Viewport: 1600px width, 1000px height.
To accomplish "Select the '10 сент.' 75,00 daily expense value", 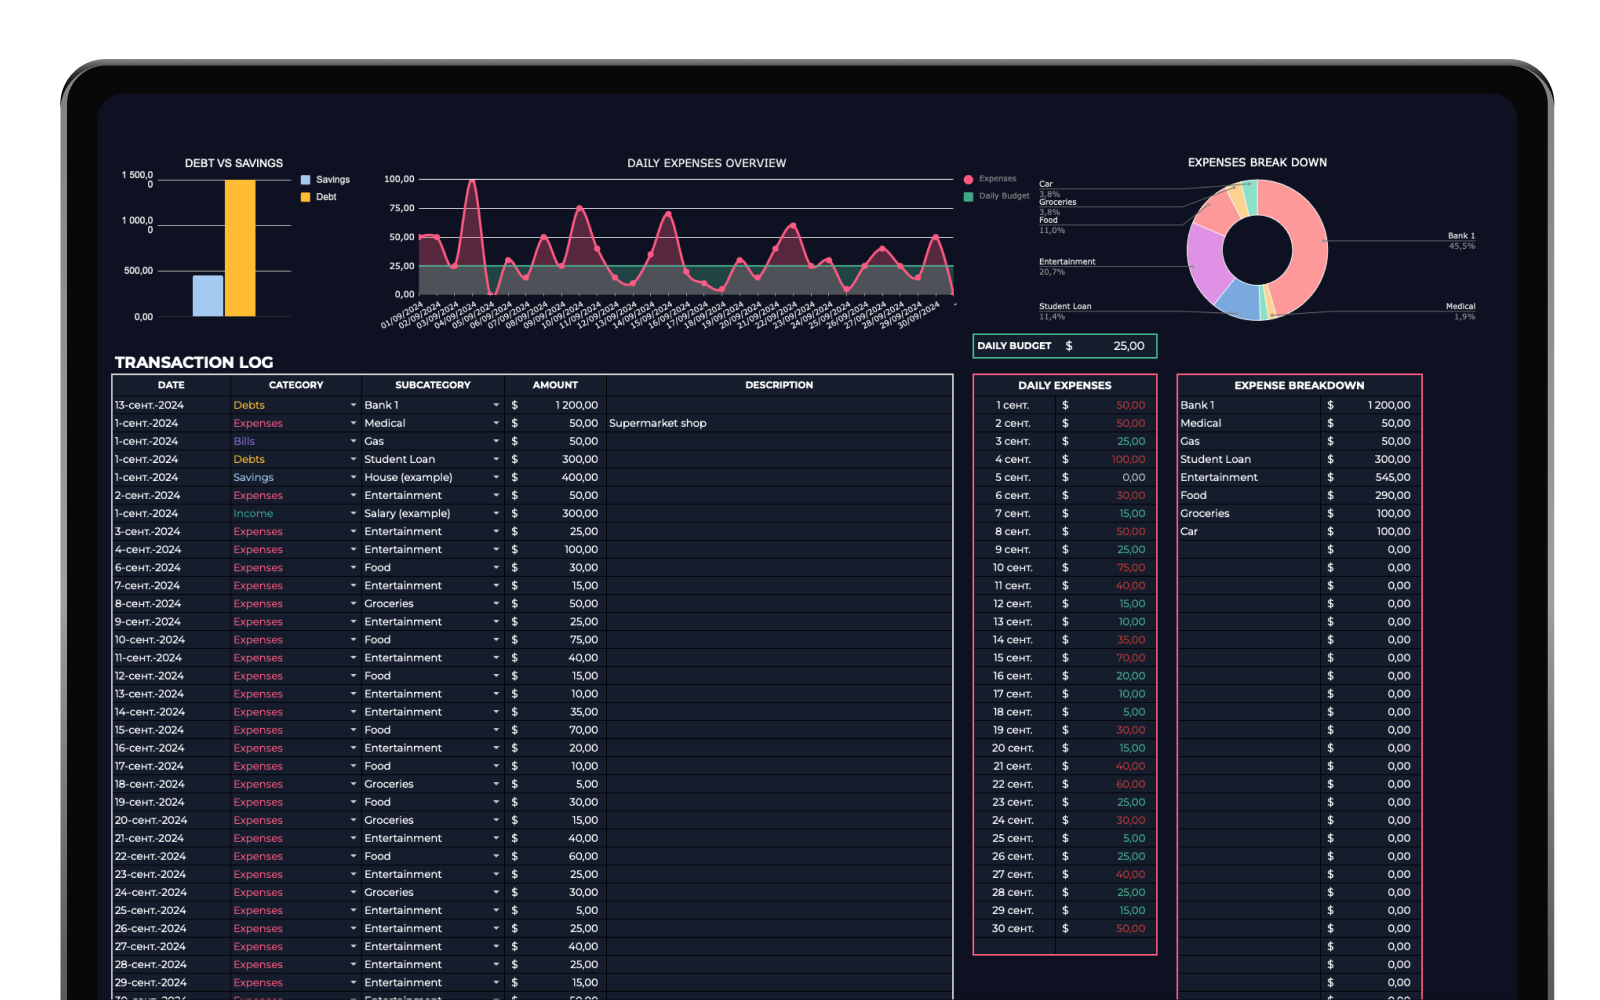I will coord(1131,567).
